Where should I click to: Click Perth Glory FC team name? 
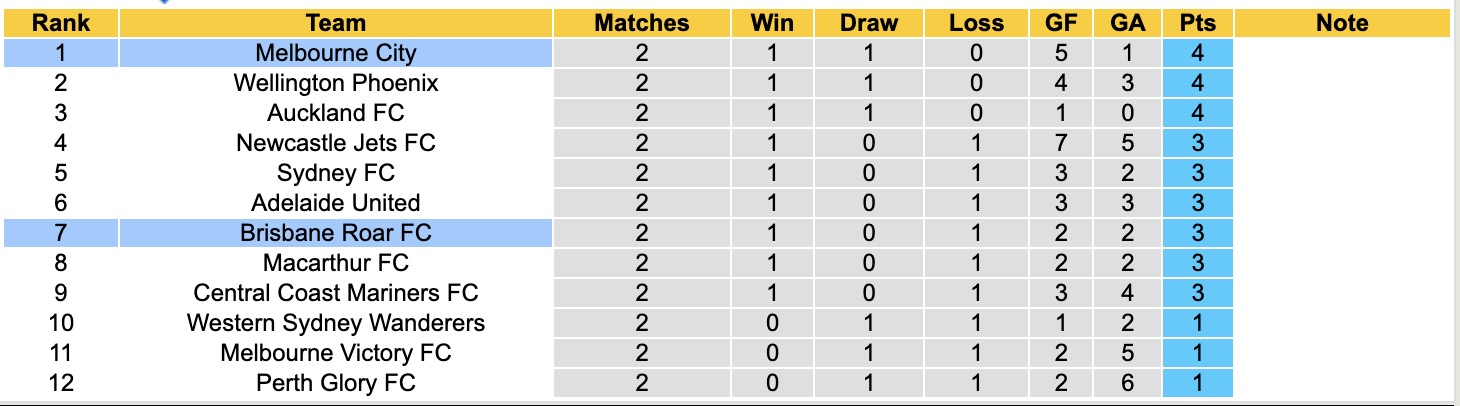pyautogui.click(x=336, y=383)
